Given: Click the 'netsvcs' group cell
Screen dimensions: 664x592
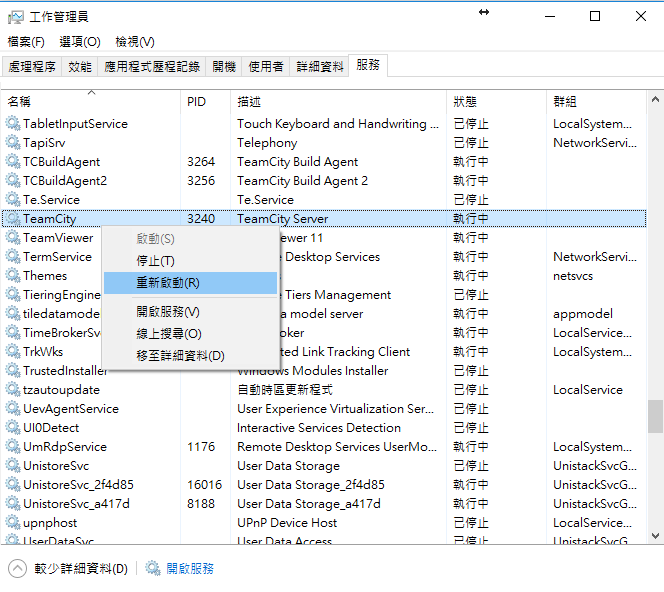Looking at the screenshot, I should click(573, 276).
